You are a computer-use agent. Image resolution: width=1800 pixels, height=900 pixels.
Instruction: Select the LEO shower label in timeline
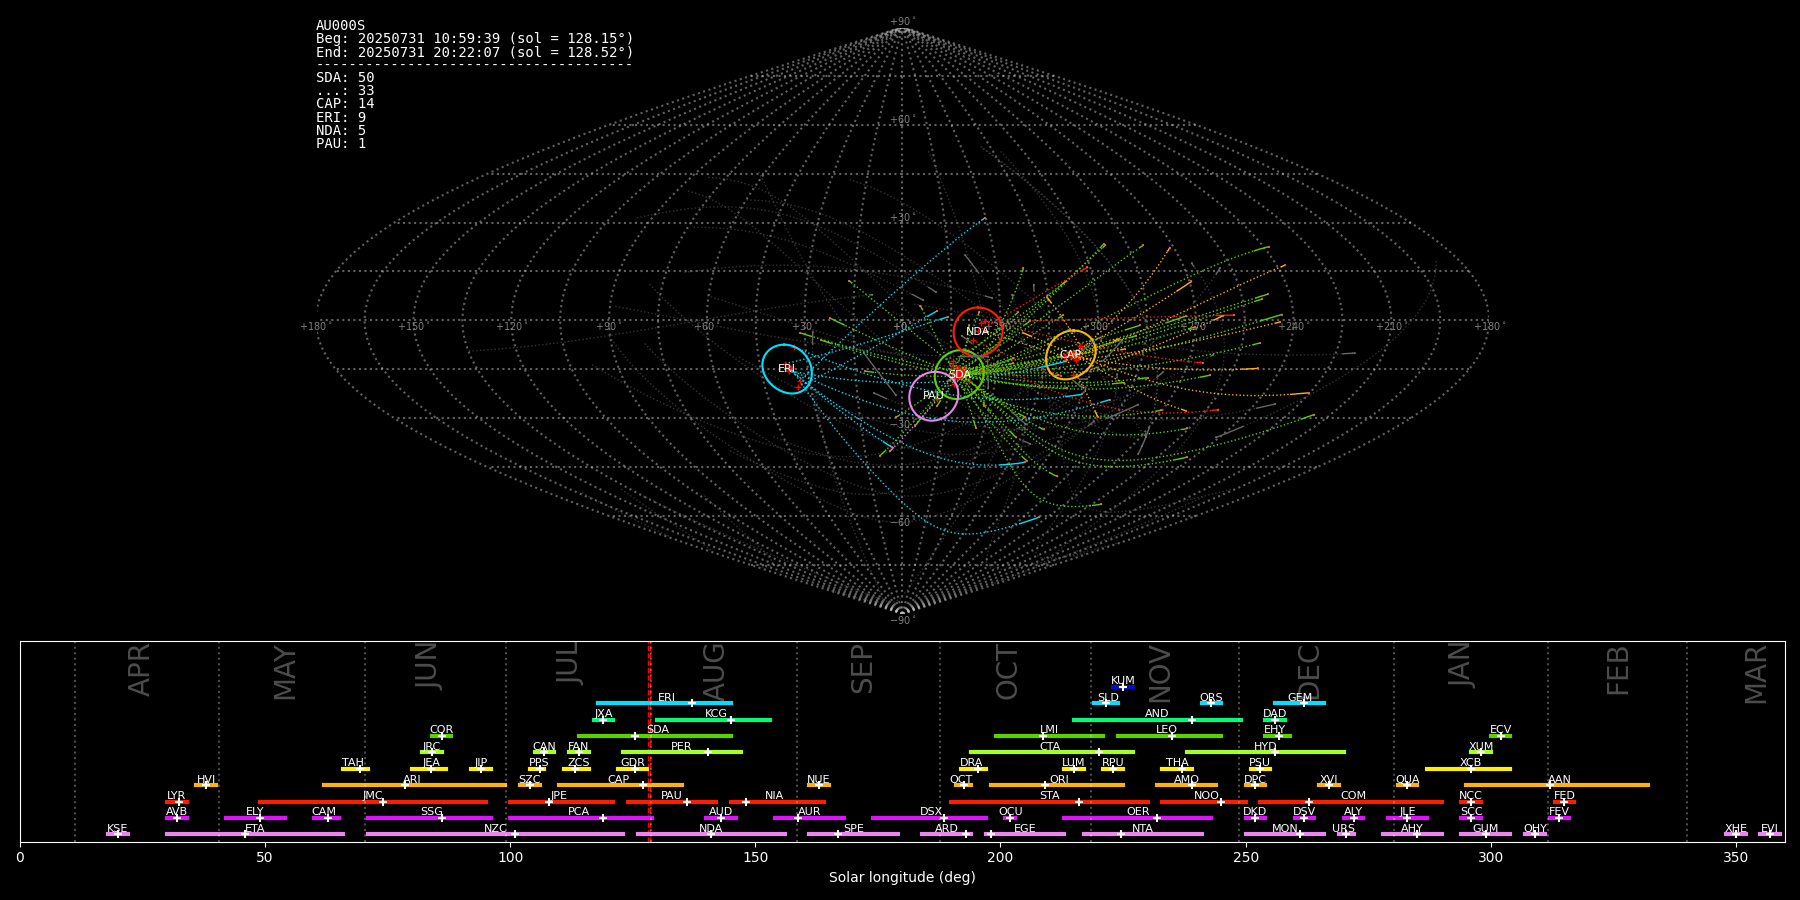click(x=1167, y=730)
